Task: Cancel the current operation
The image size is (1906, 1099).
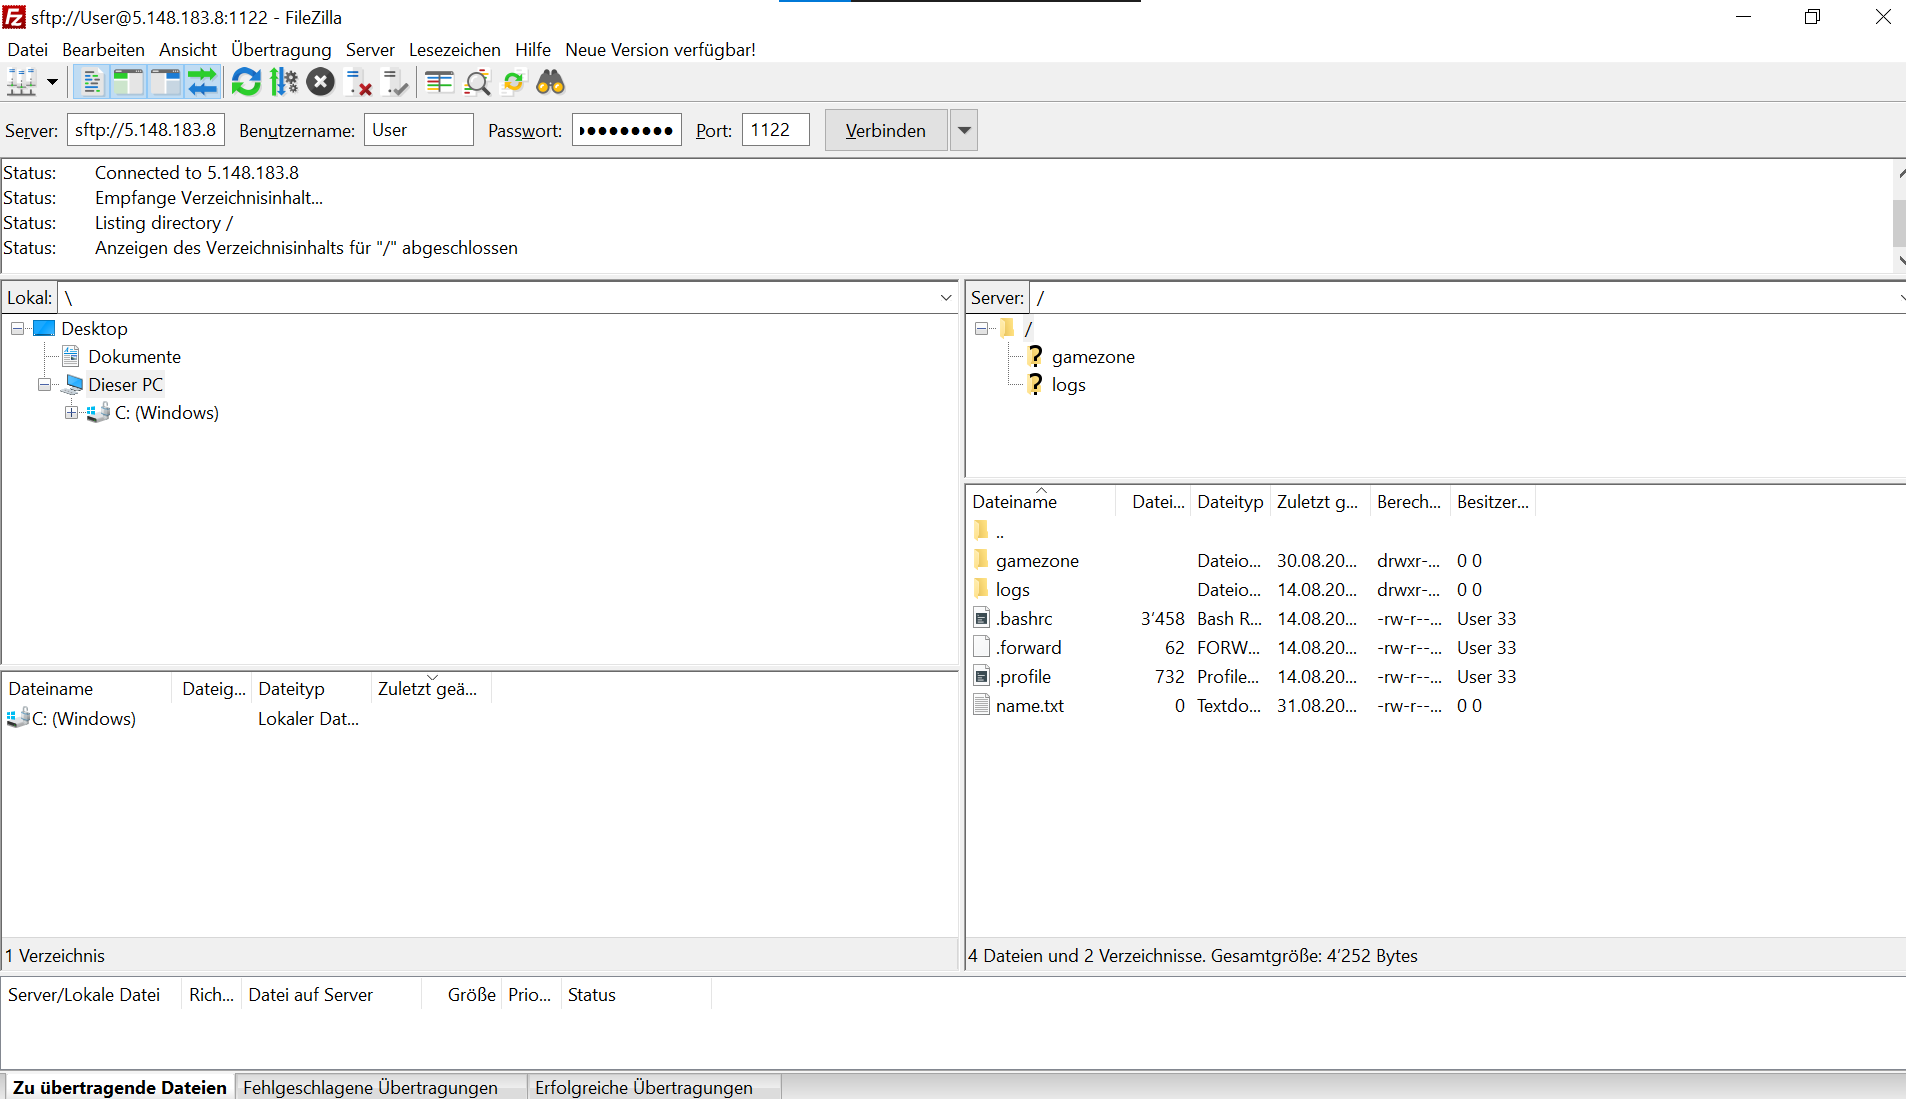Action: tap(320, 82)
